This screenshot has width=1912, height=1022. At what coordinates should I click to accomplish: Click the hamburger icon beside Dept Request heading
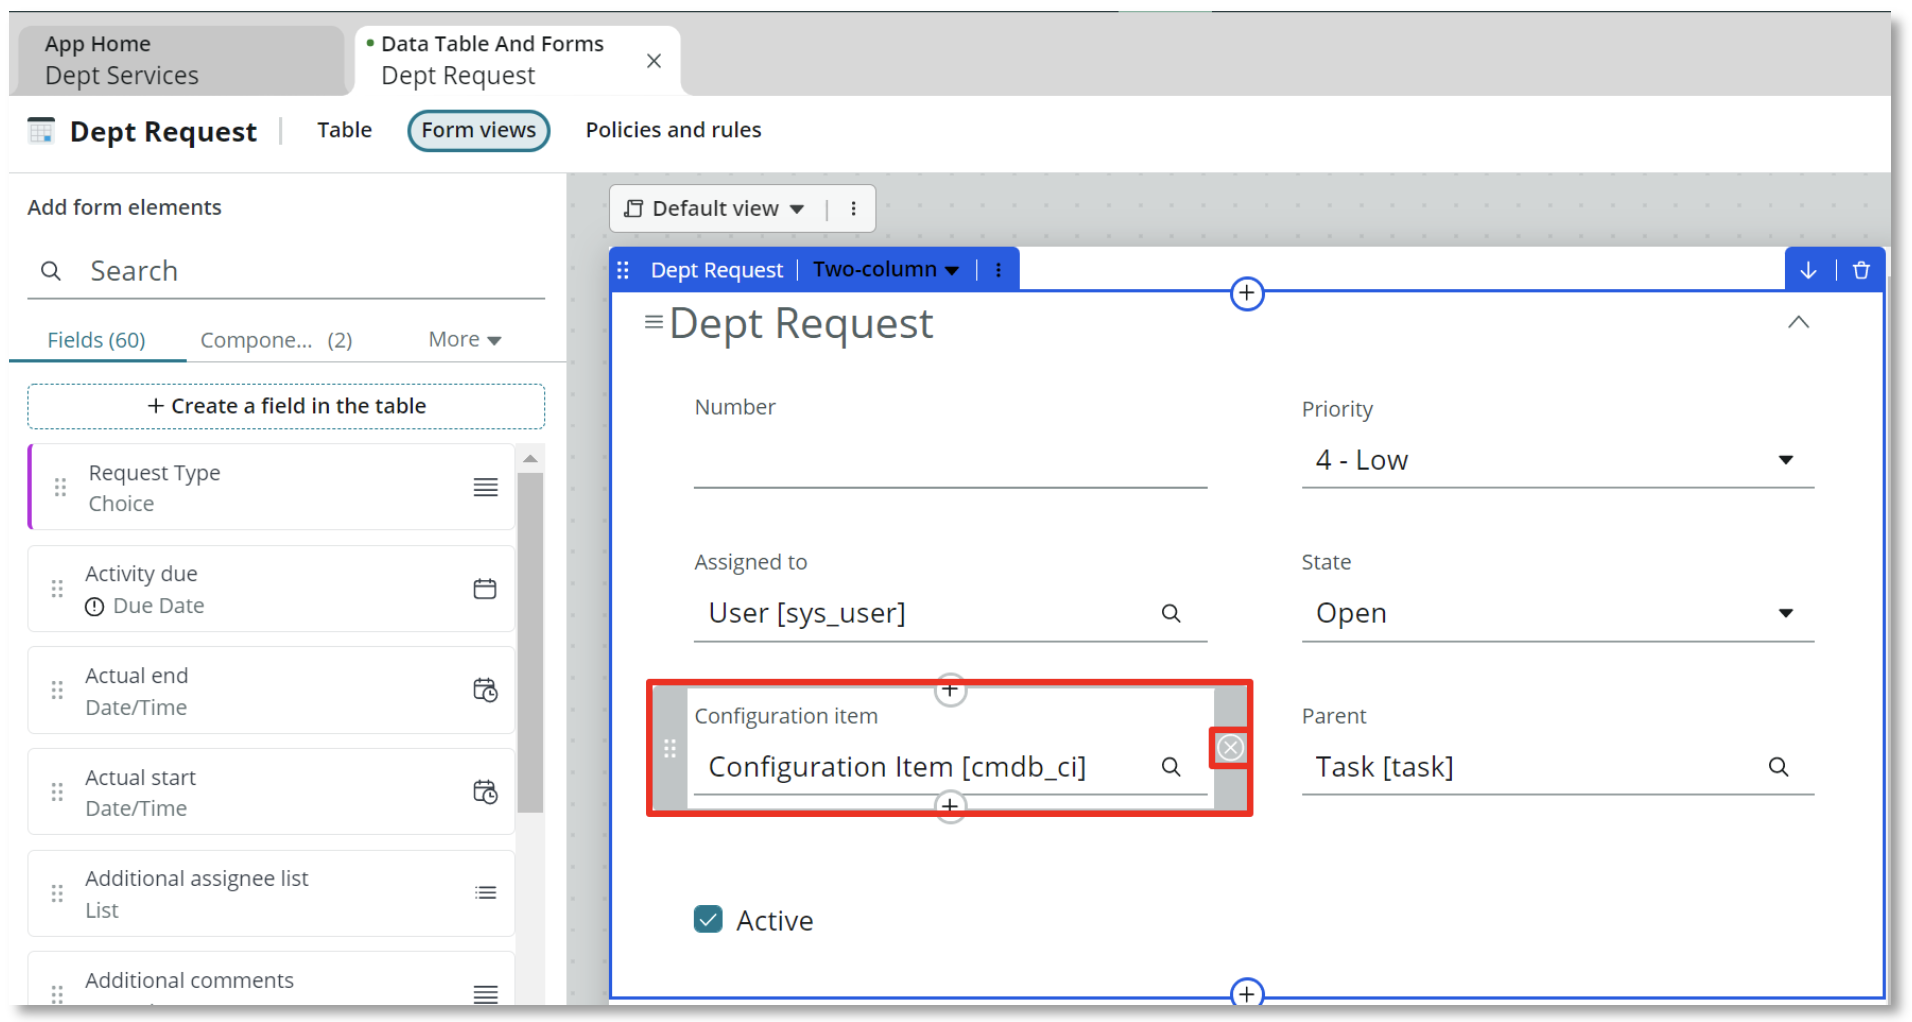point(654,322)
